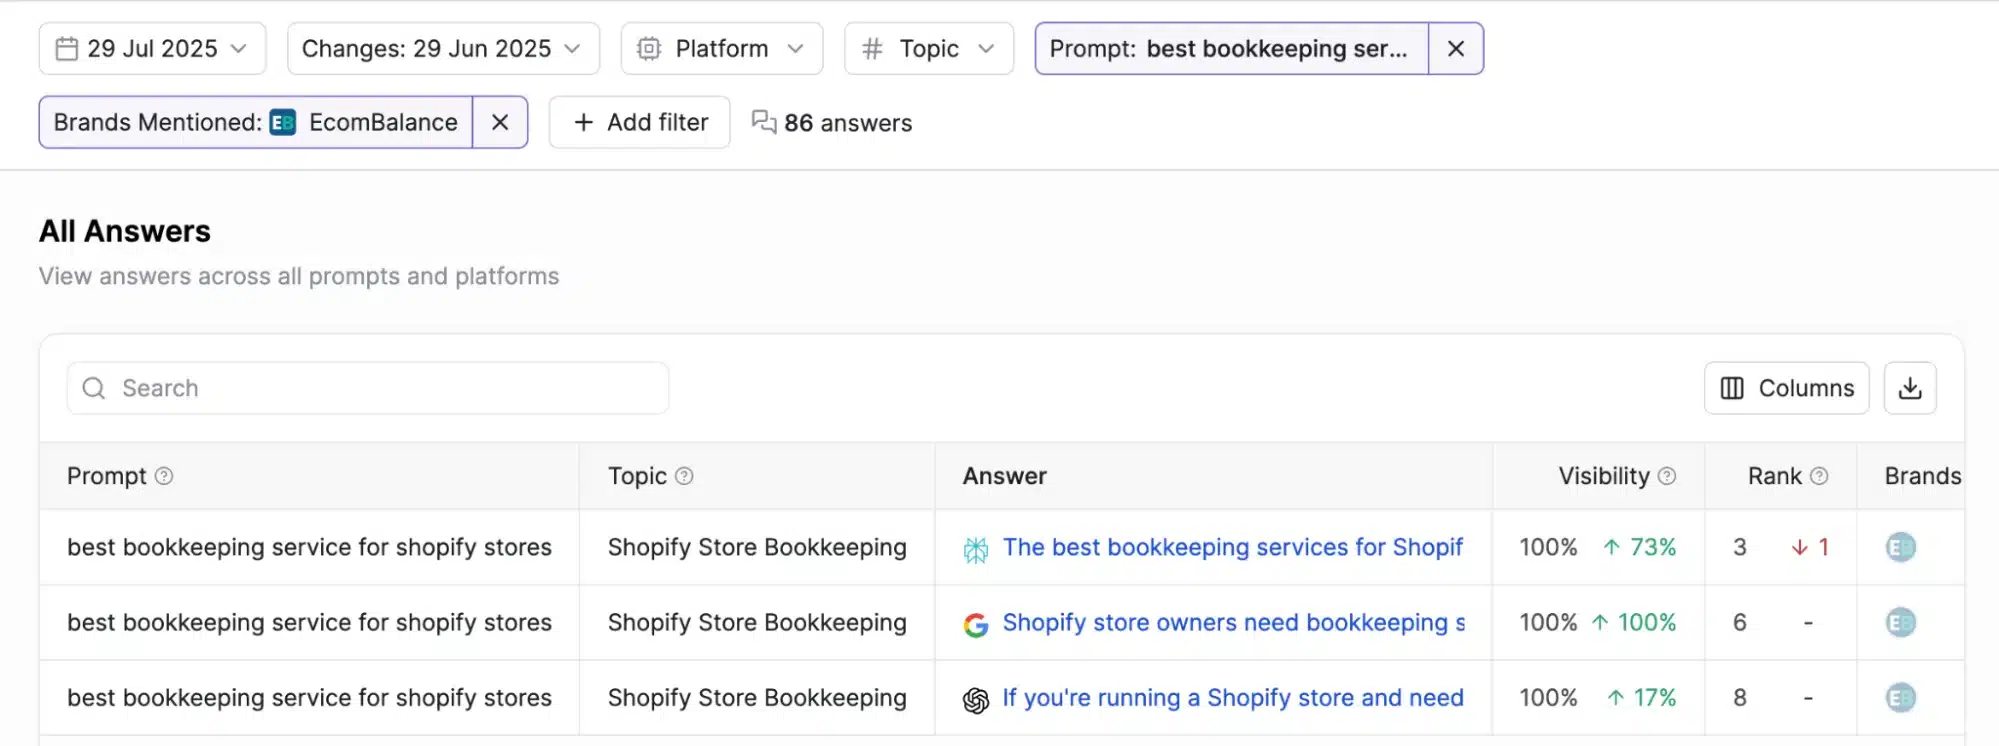Click the search magnifier icon
This screenshot has width=1999, height=746.
tap(94, 388)
